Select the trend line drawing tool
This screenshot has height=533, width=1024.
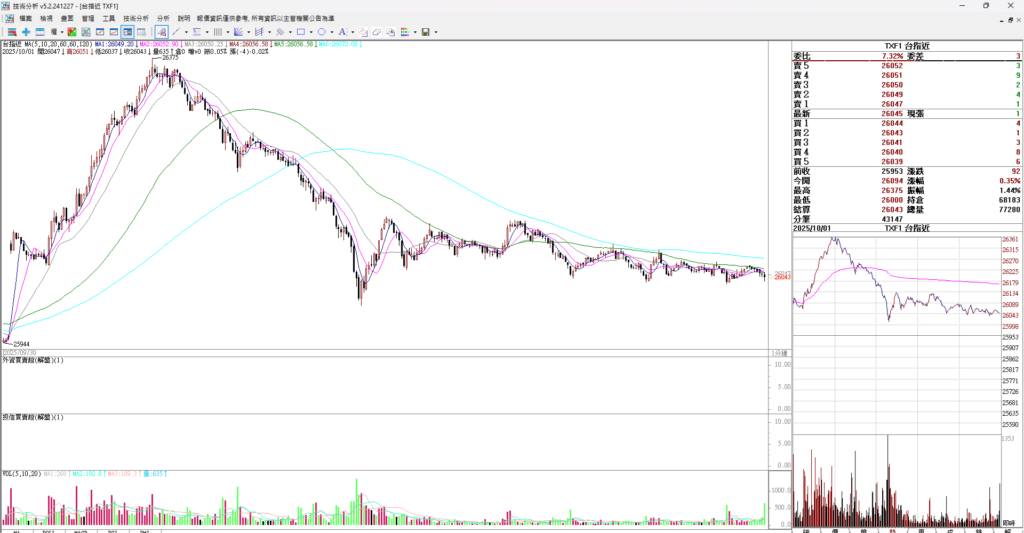tap(175, 32)
